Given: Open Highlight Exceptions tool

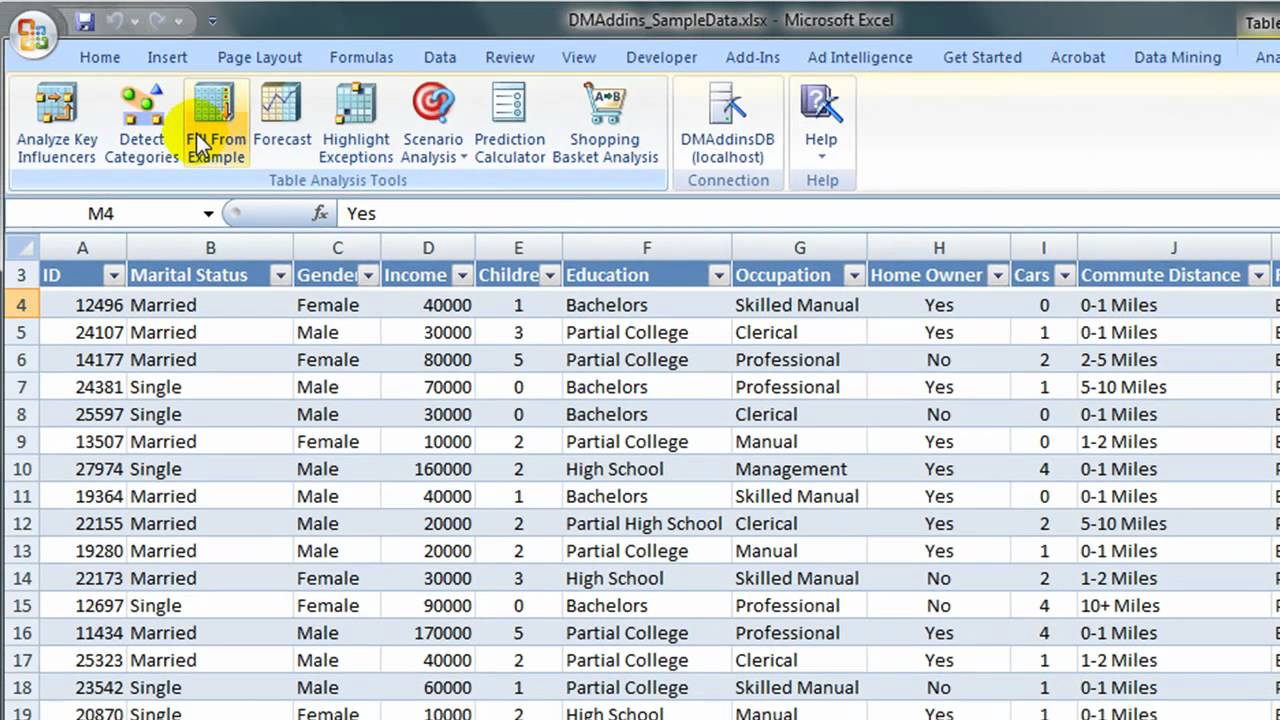Looking at the screenshot, I should pyautogui.click(x=356, y=124).
